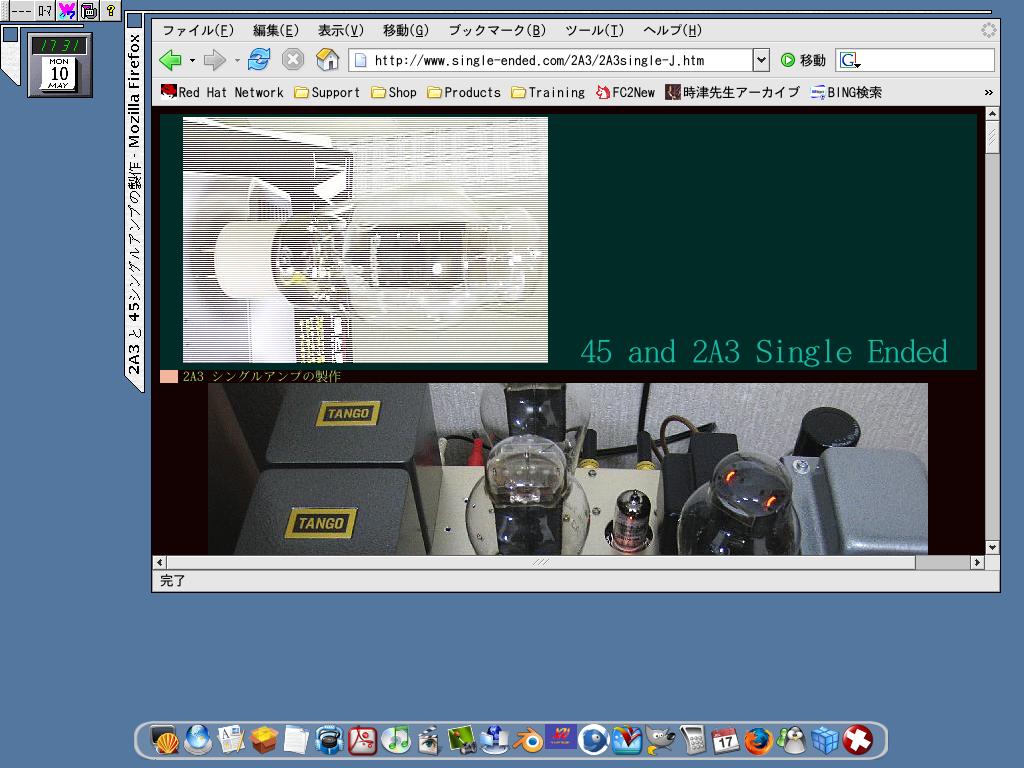Open the Red Hat Network bookmark

(222, 92)
